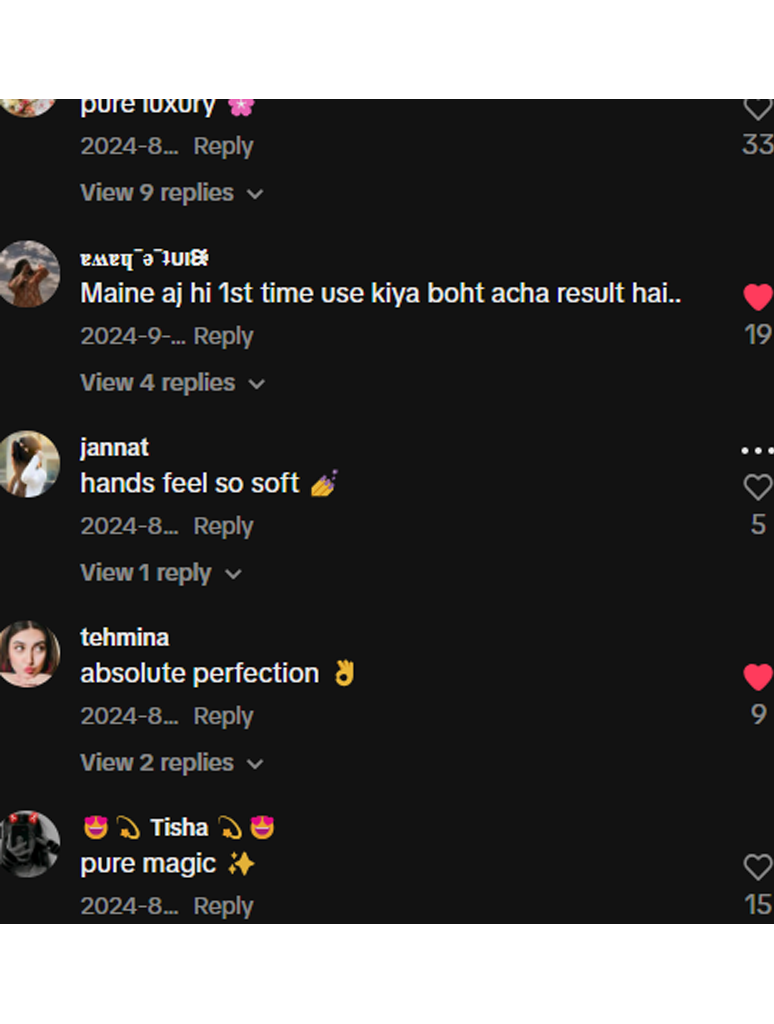Viewport: 774px width, 1024px height.
Task: Click Tisha's profile avatar
Action: tap(28, 844)
